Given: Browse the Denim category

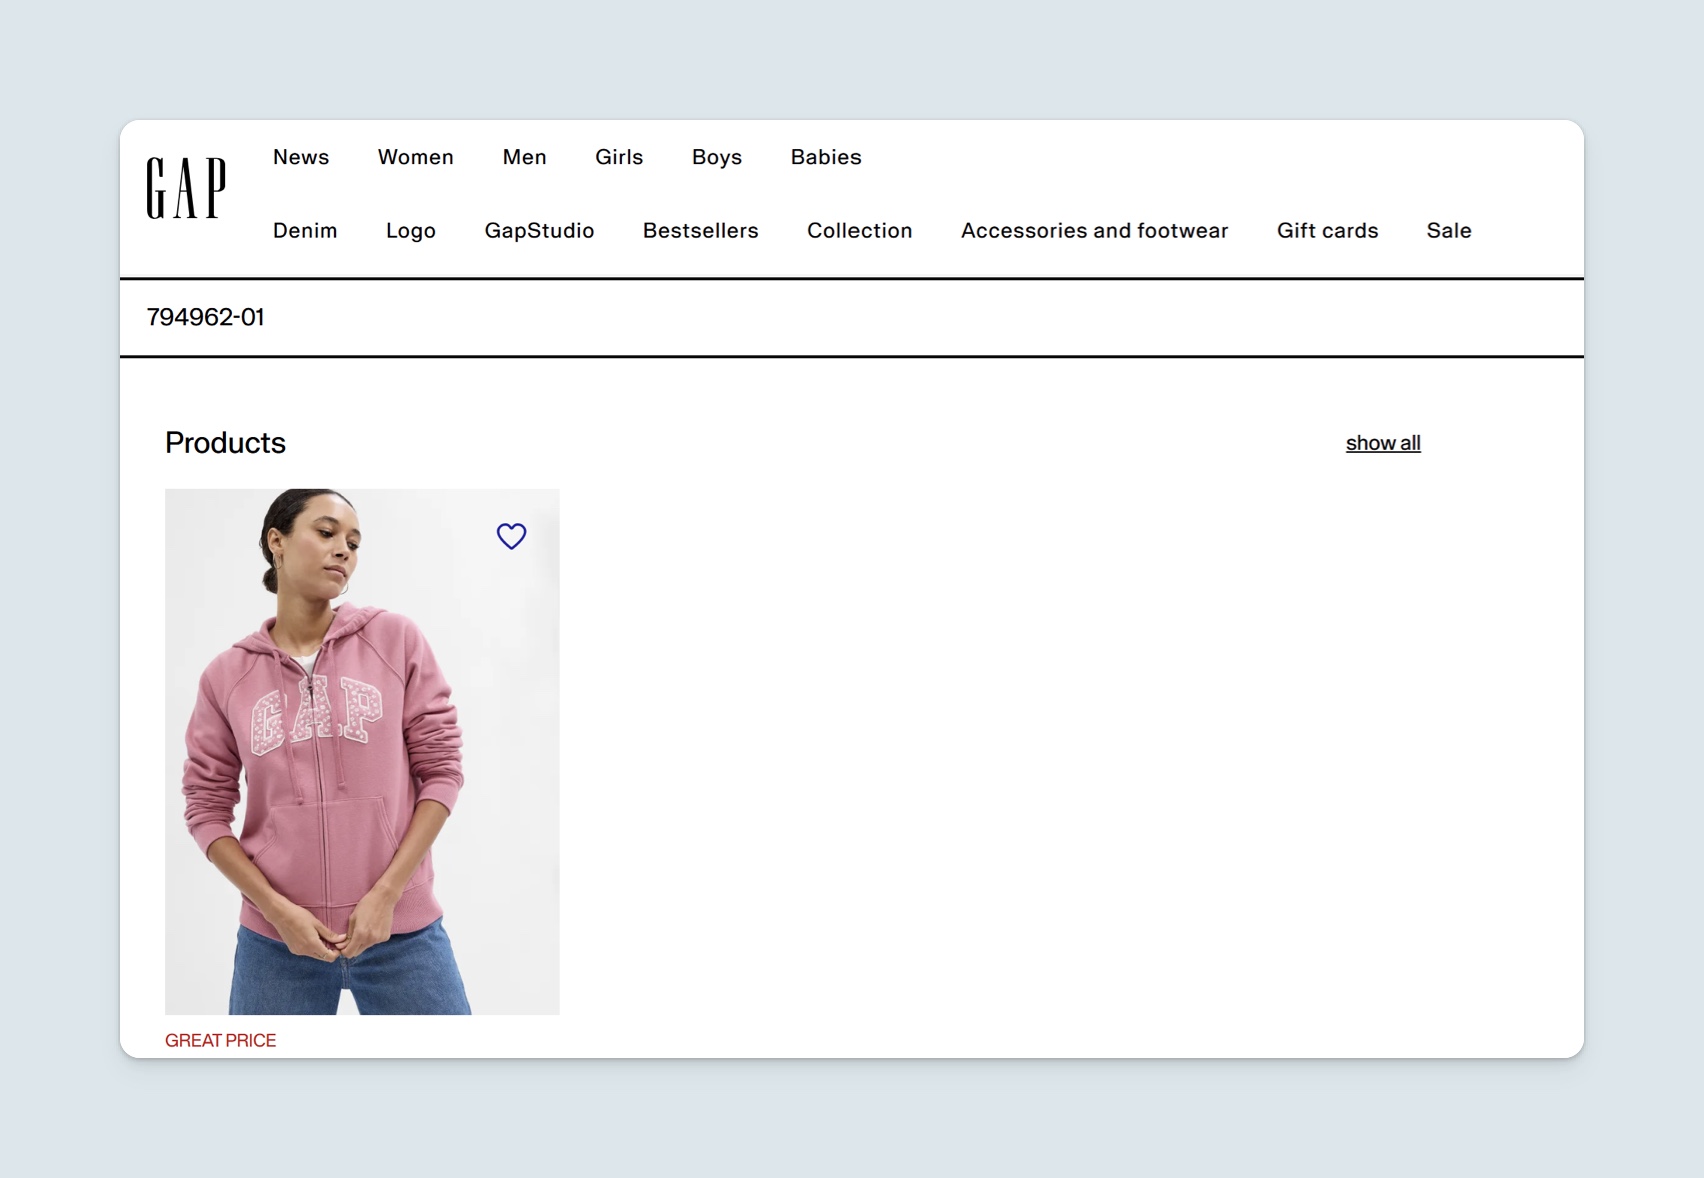Looking at the screenshot, I should [305, 230].
